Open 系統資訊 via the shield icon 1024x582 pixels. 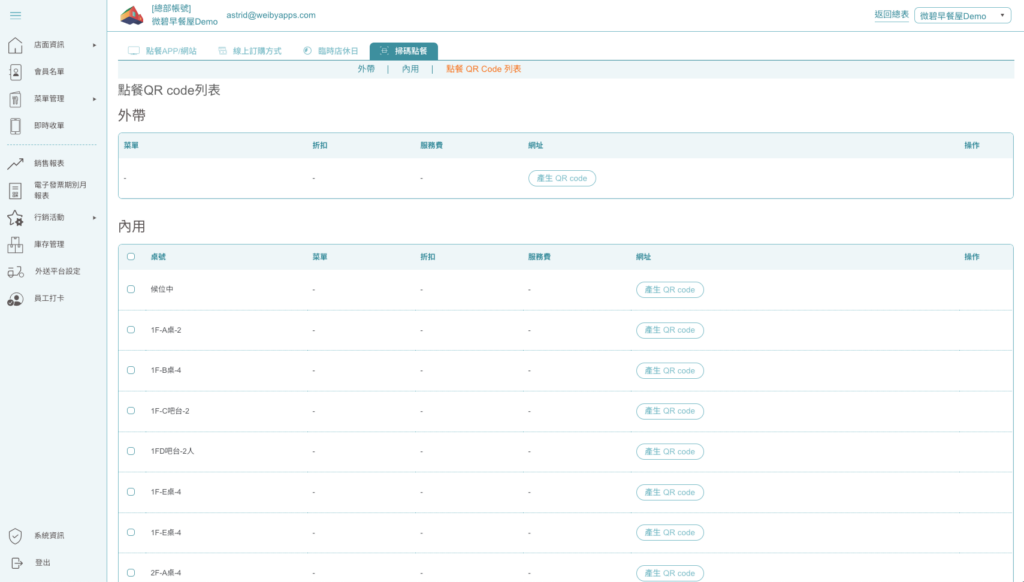coord(15,536)
